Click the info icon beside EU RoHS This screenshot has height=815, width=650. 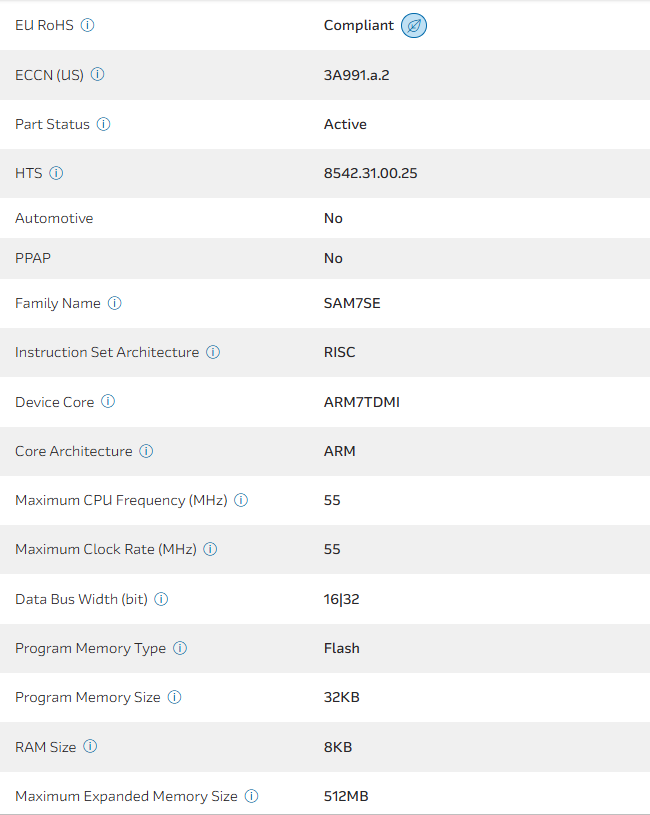click(x=87, y=25)
